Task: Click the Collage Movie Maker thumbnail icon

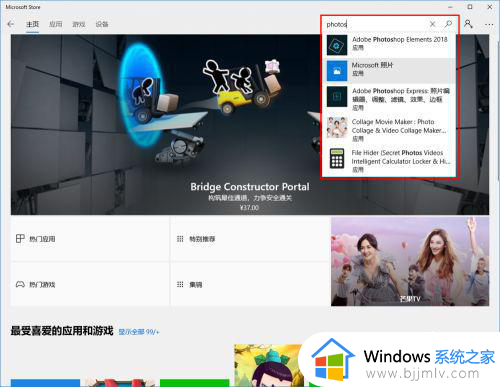Action: click(x=337, y=127)
